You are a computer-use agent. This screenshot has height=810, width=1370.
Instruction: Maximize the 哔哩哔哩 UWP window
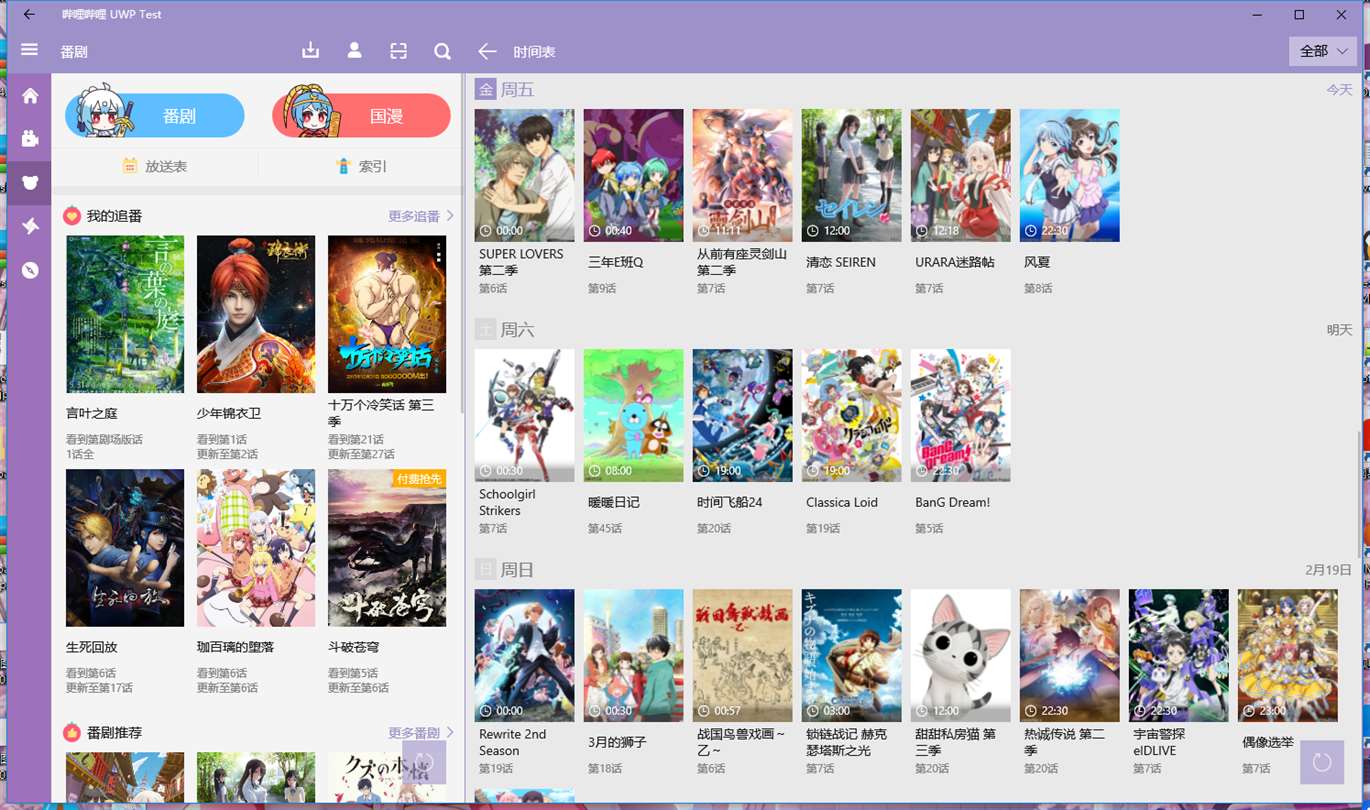1299,15
